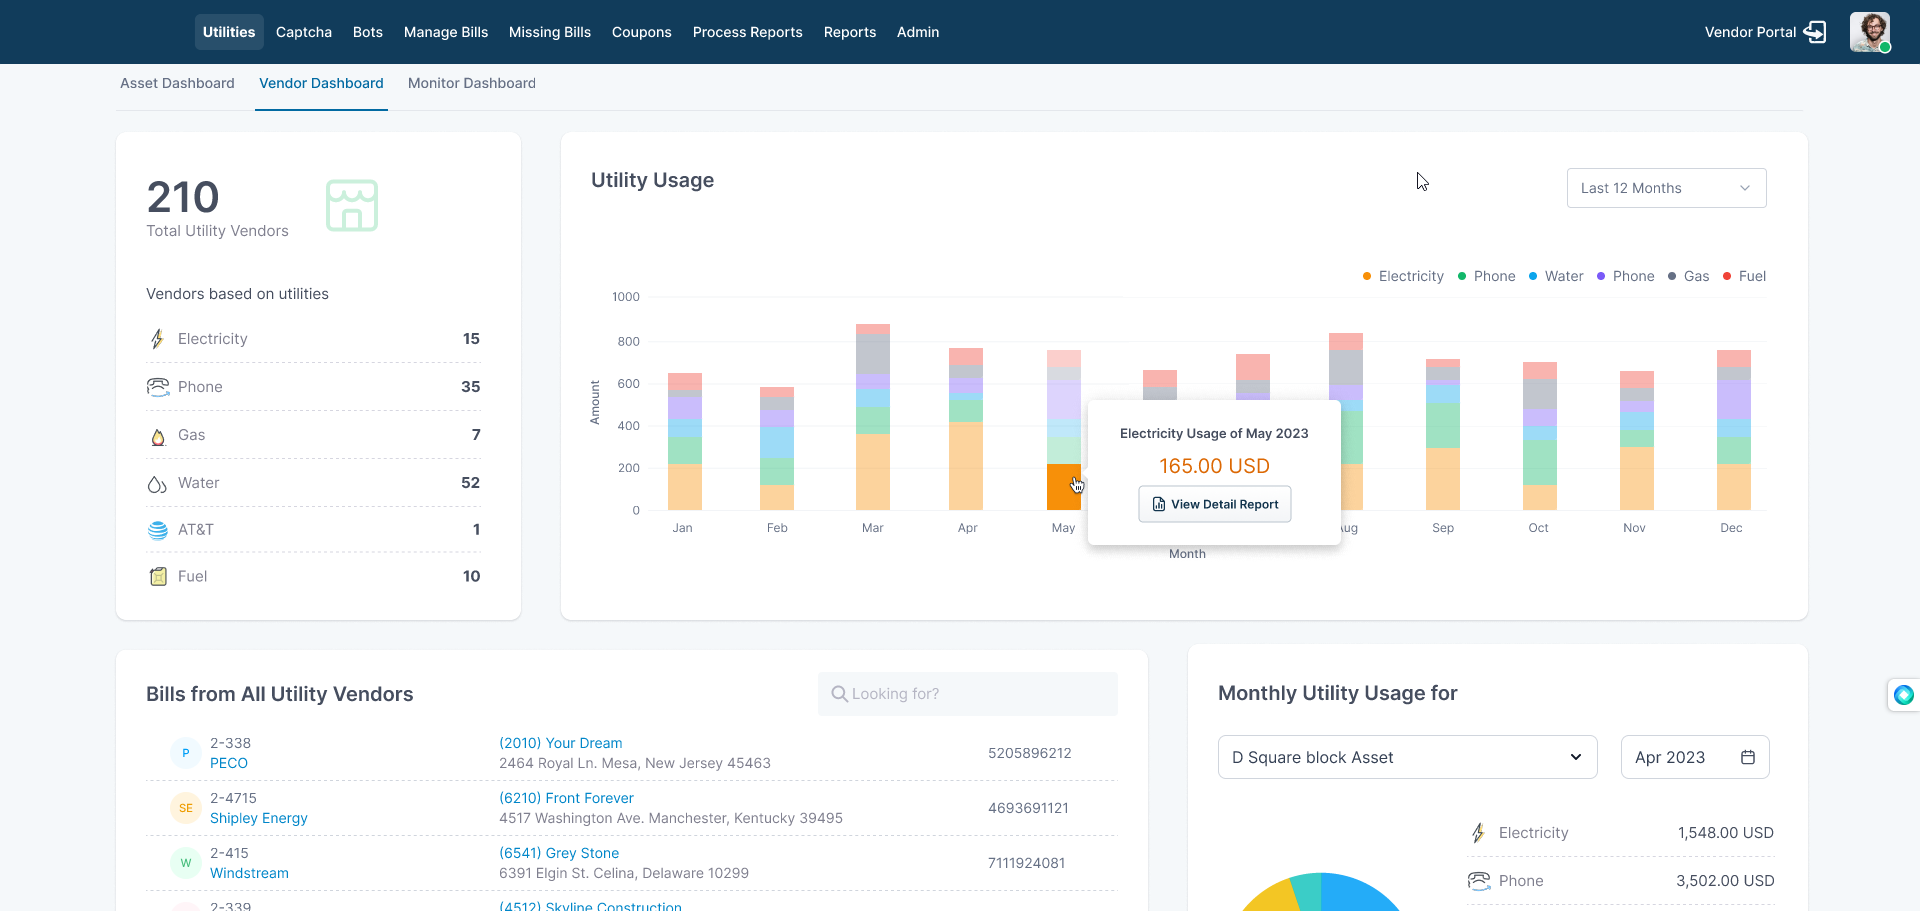
Task: Toggle Fuel series in chart legend
Action: [x=1744, y=276]
